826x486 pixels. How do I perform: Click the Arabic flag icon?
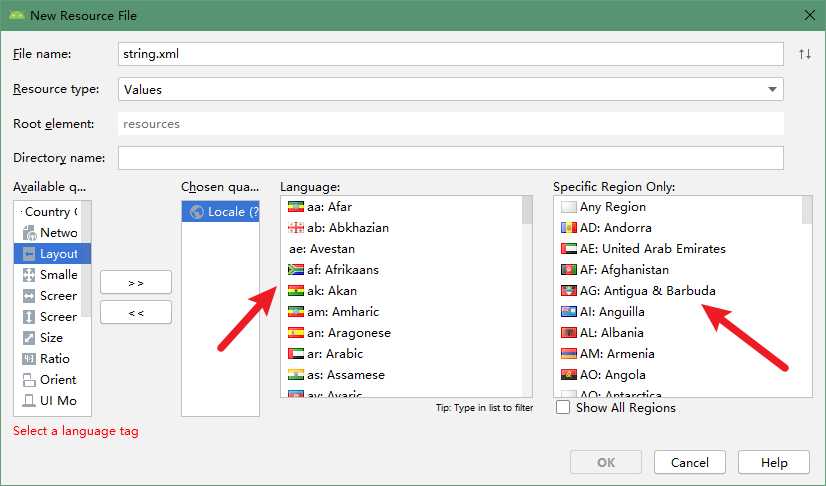coord(296,354)
